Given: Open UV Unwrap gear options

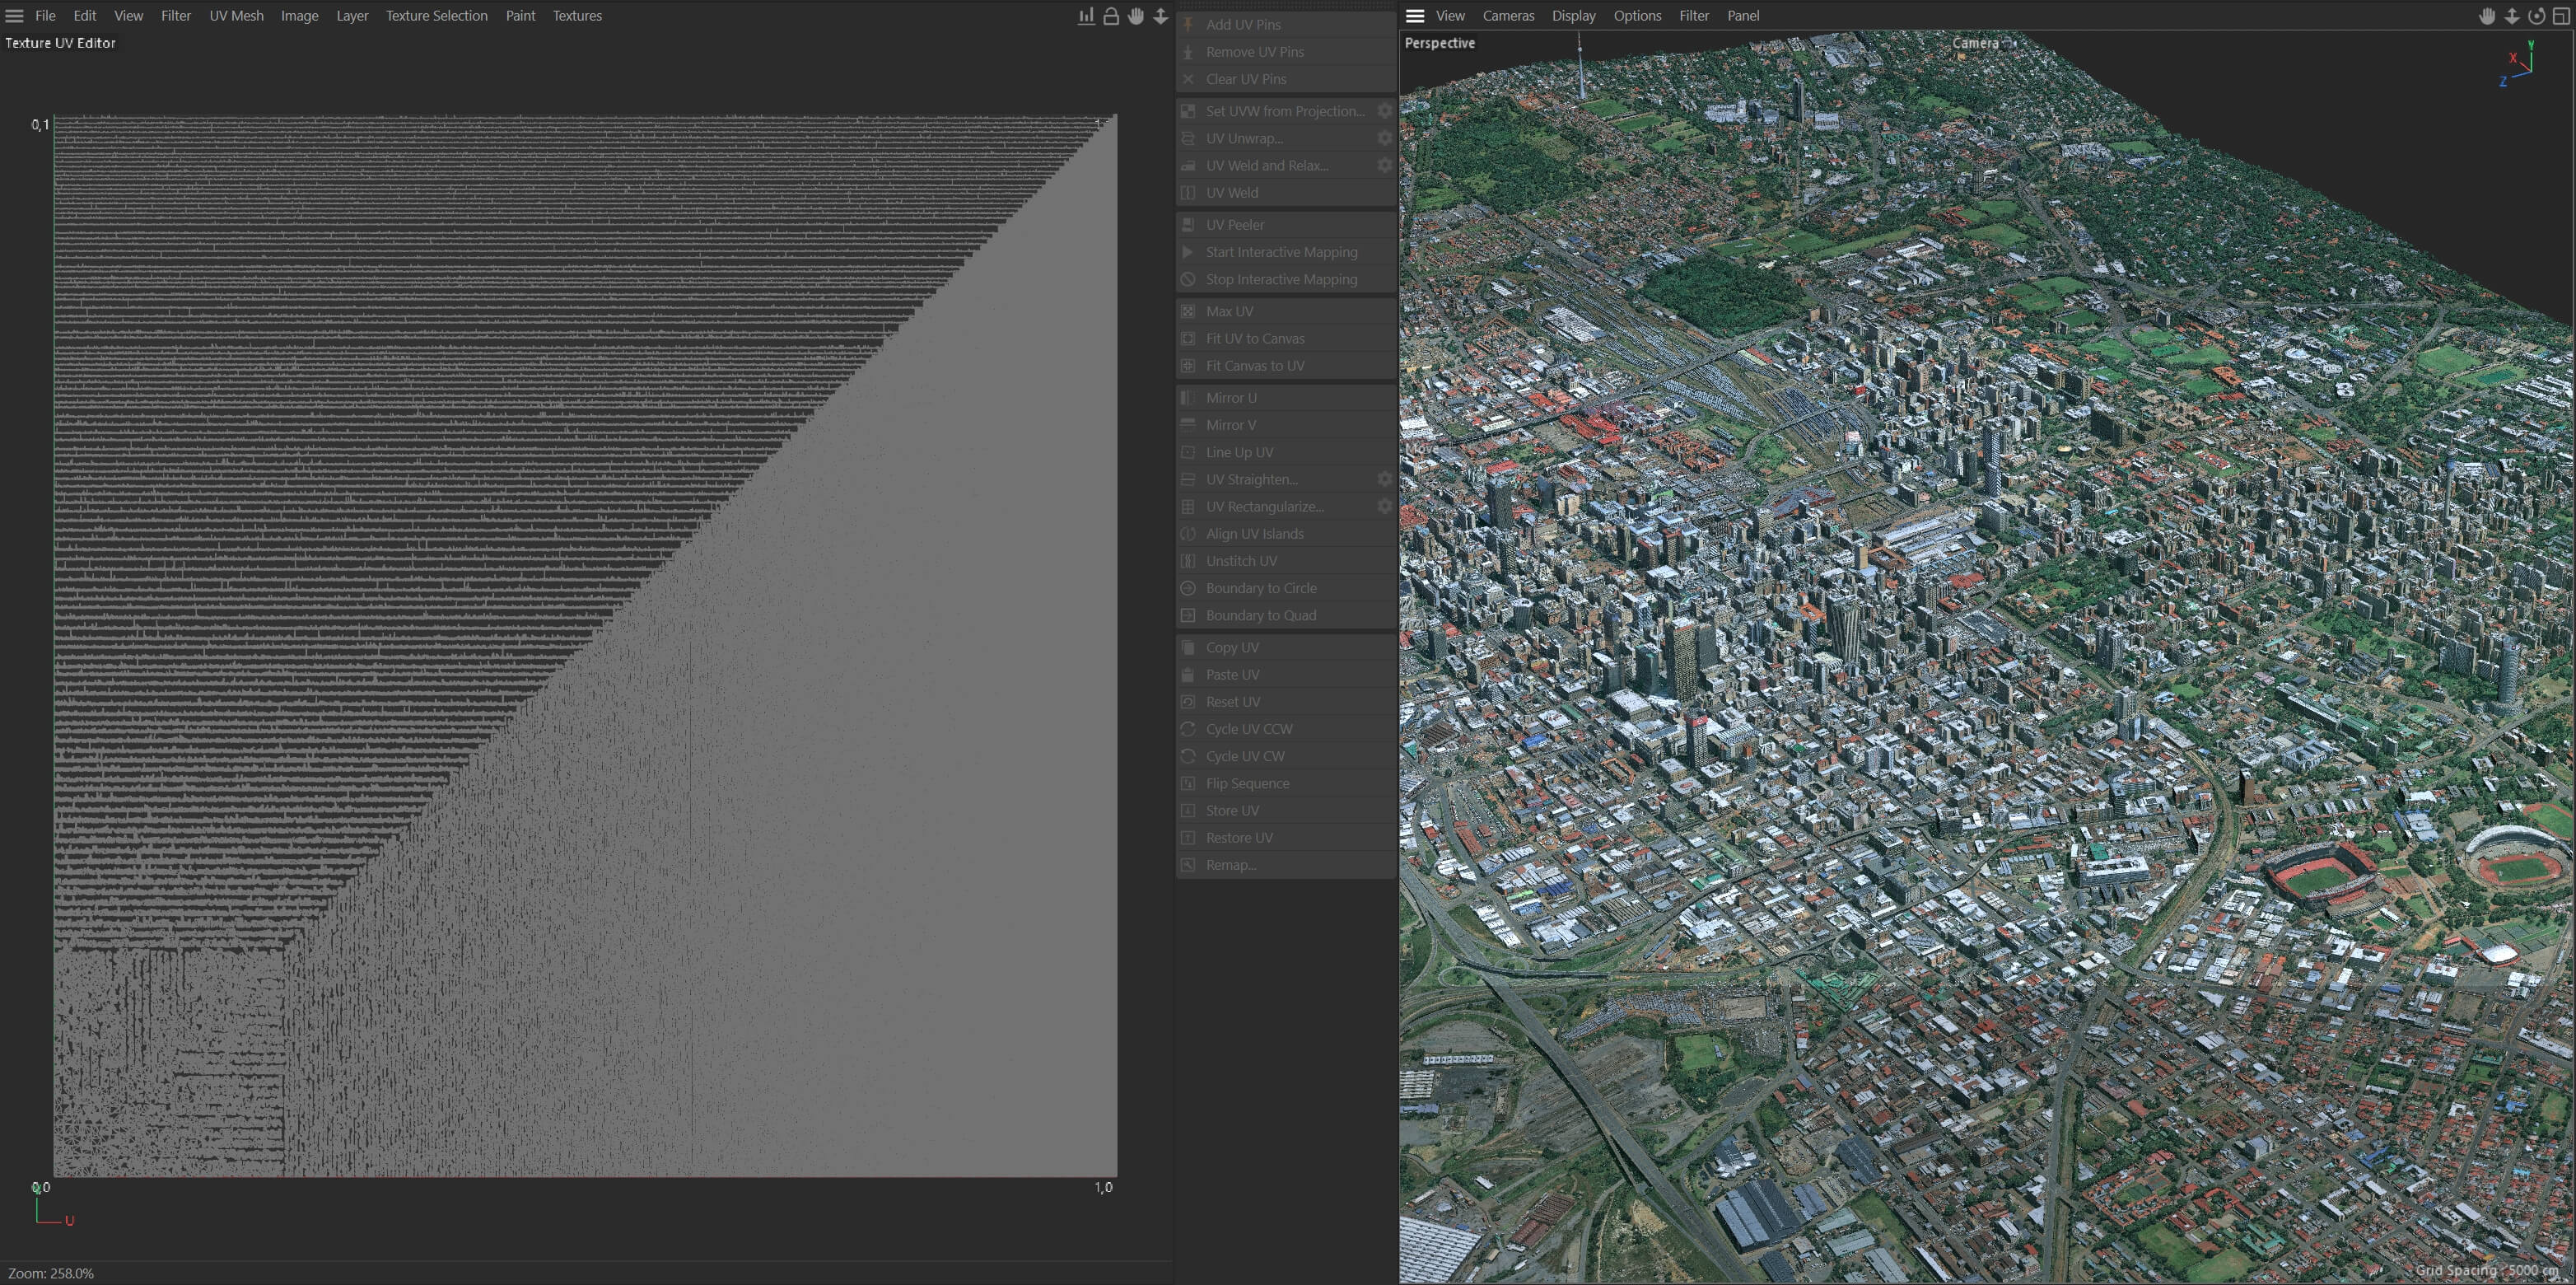Looking at the screenshot, I should [x=1385, y=138].
